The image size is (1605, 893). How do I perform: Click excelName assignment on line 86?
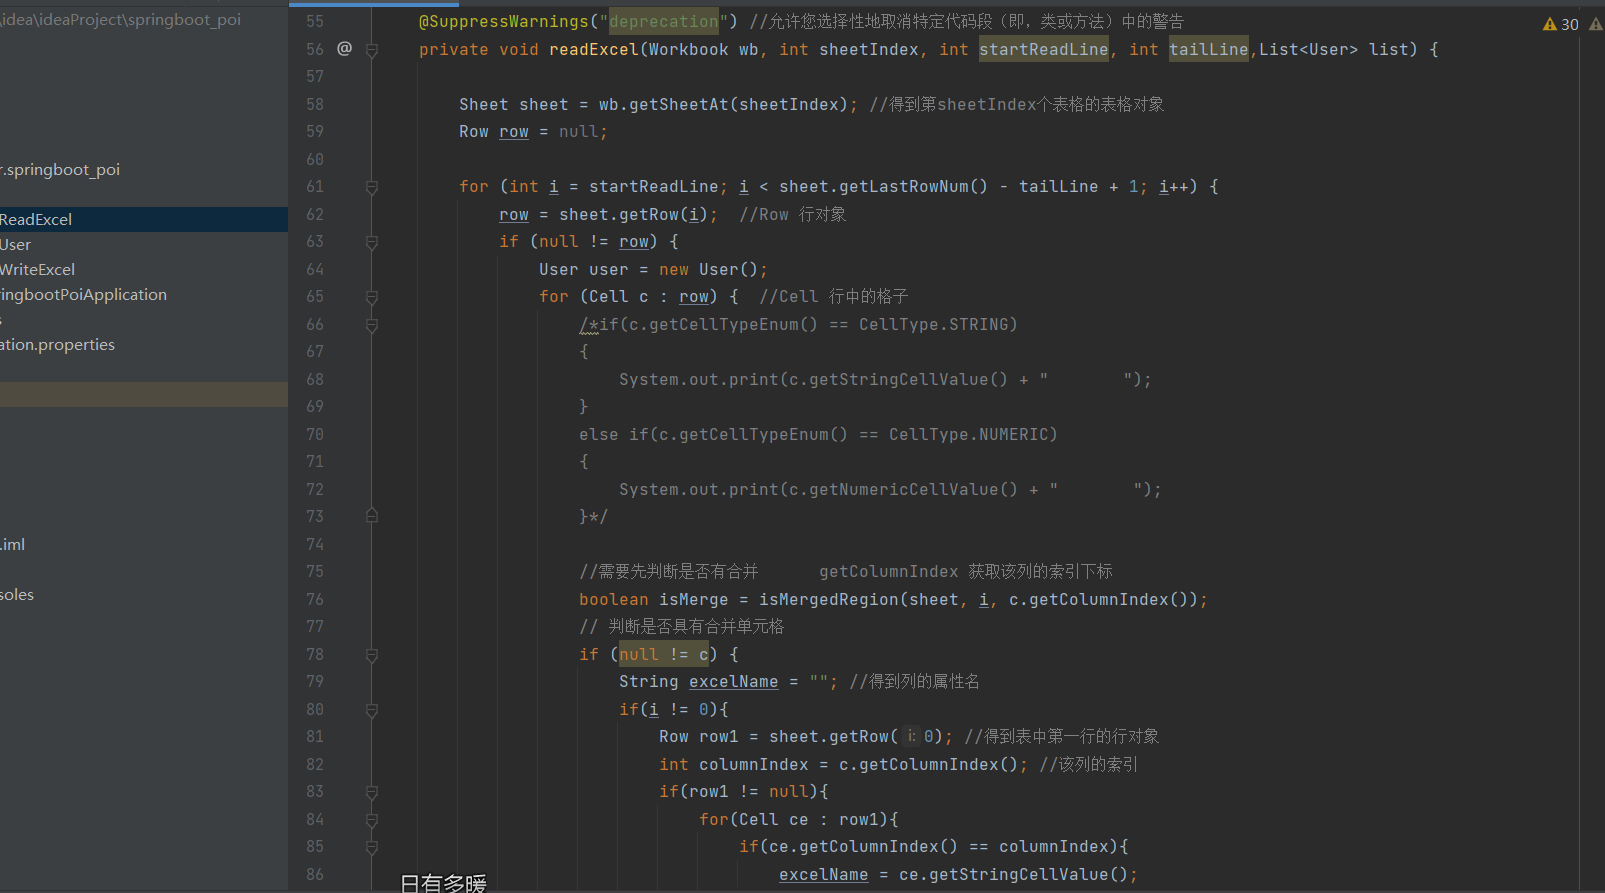[823, 874]
